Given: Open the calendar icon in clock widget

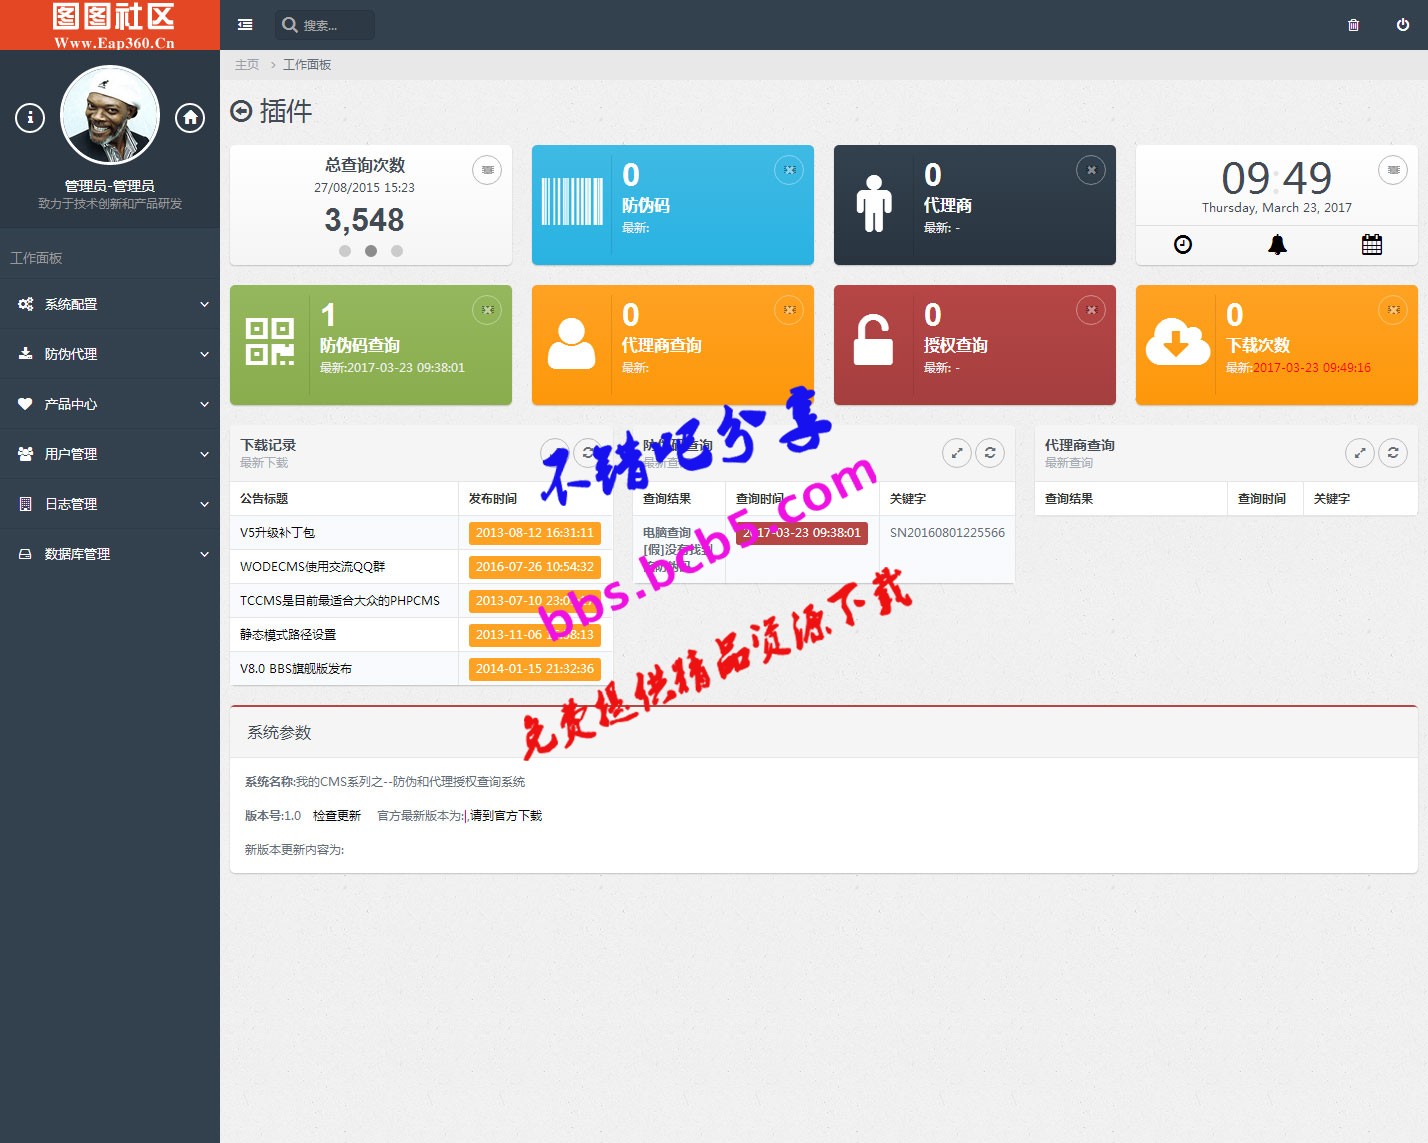Looking at the screenshot, I should [x=1372, y=245].
